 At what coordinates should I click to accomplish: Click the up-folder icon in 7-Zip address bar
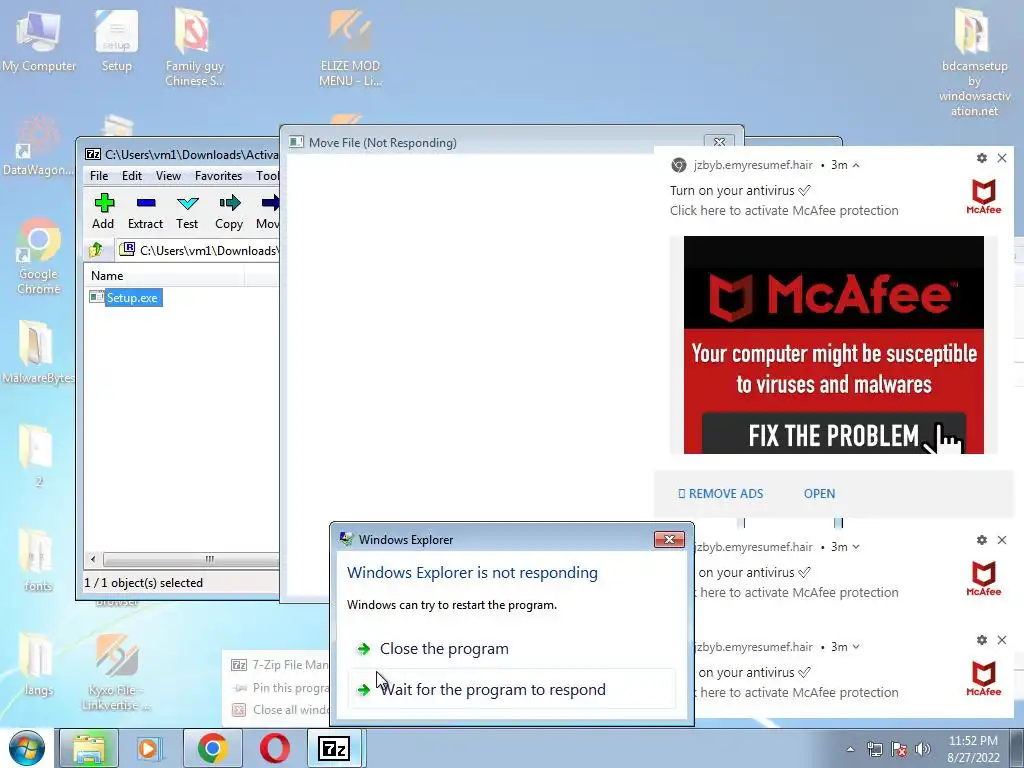pyautogui.click(x=96, y=249)
